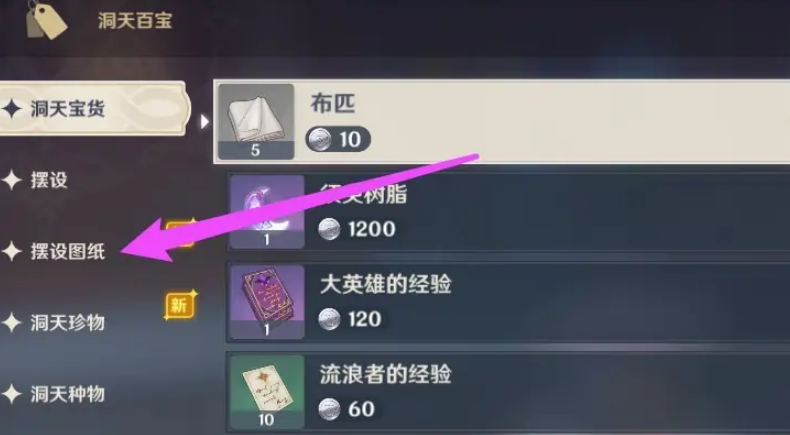Click the realm currency coin beside 10
Screen dimensions: 790x435
coord(319,139)
